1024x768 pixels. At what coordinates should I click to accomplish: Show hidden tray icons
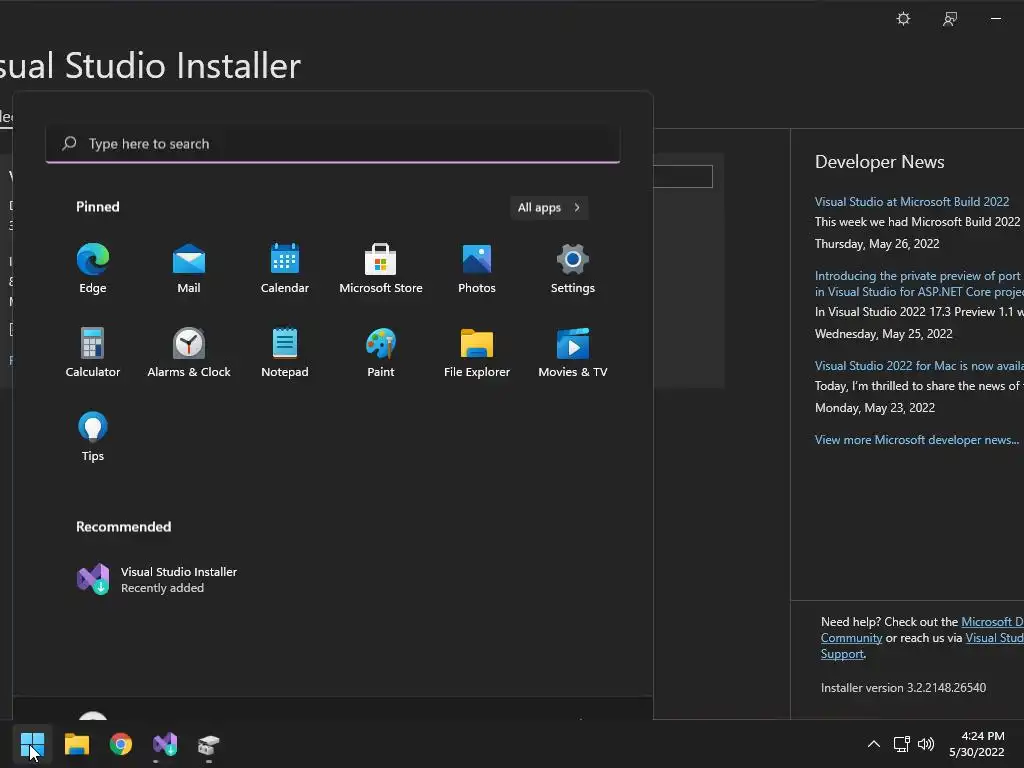point(873,744)
